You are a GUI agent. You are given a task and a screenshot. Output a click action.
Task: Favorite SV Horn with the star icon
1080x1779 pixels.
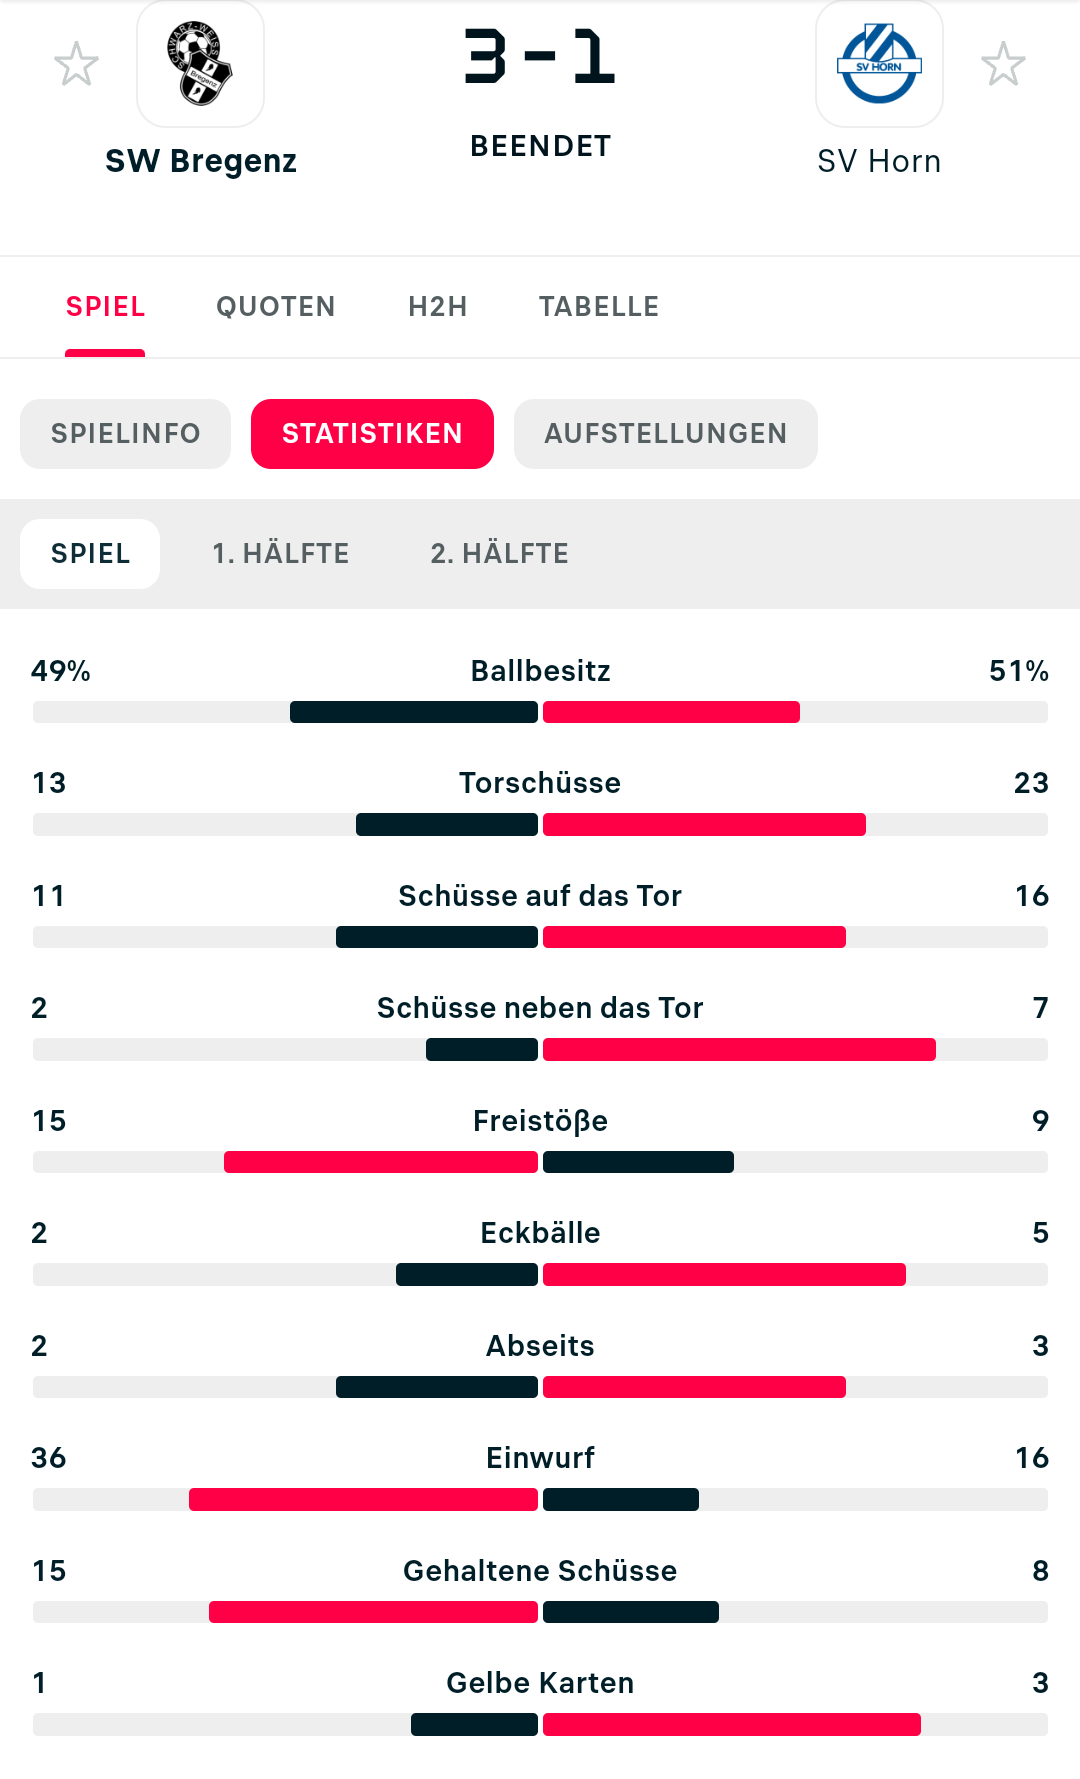pos(1003,64)
